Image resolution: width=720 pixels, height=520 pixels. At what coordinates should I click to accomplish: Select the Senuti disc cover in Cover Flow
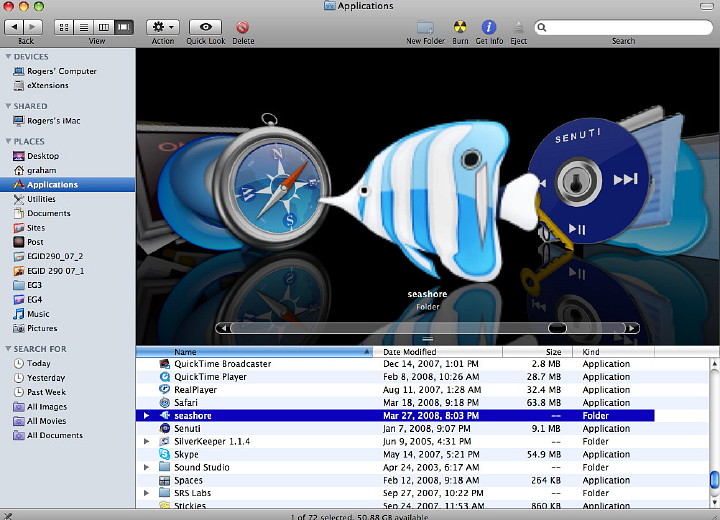[x=588, y=181]
